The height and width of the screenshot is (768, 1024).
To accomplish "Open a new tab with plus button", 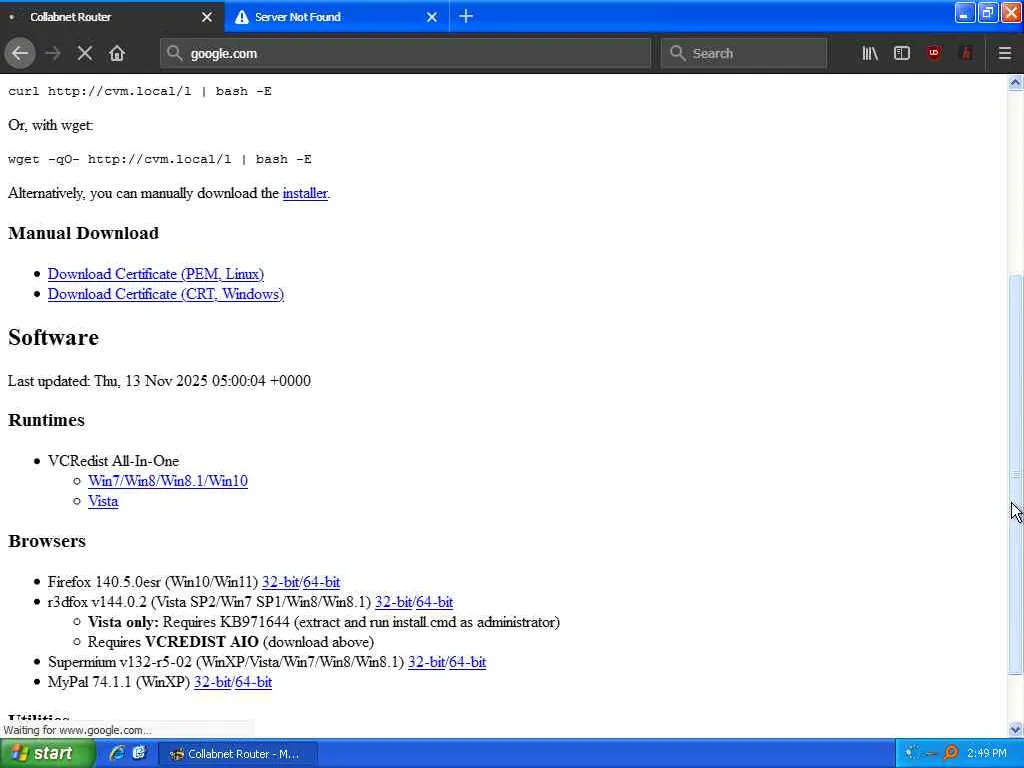I will tap(466, 16).
